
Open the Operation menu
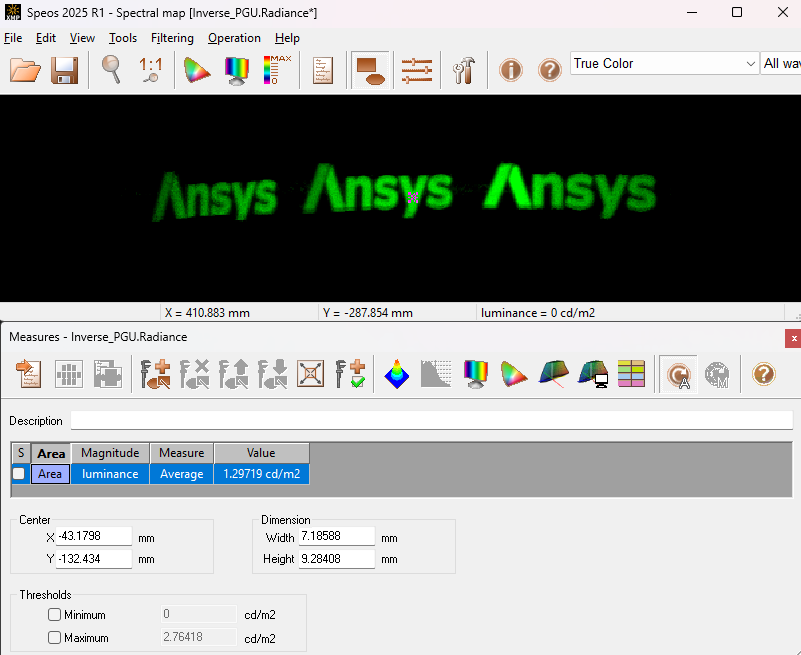point(234,38)
